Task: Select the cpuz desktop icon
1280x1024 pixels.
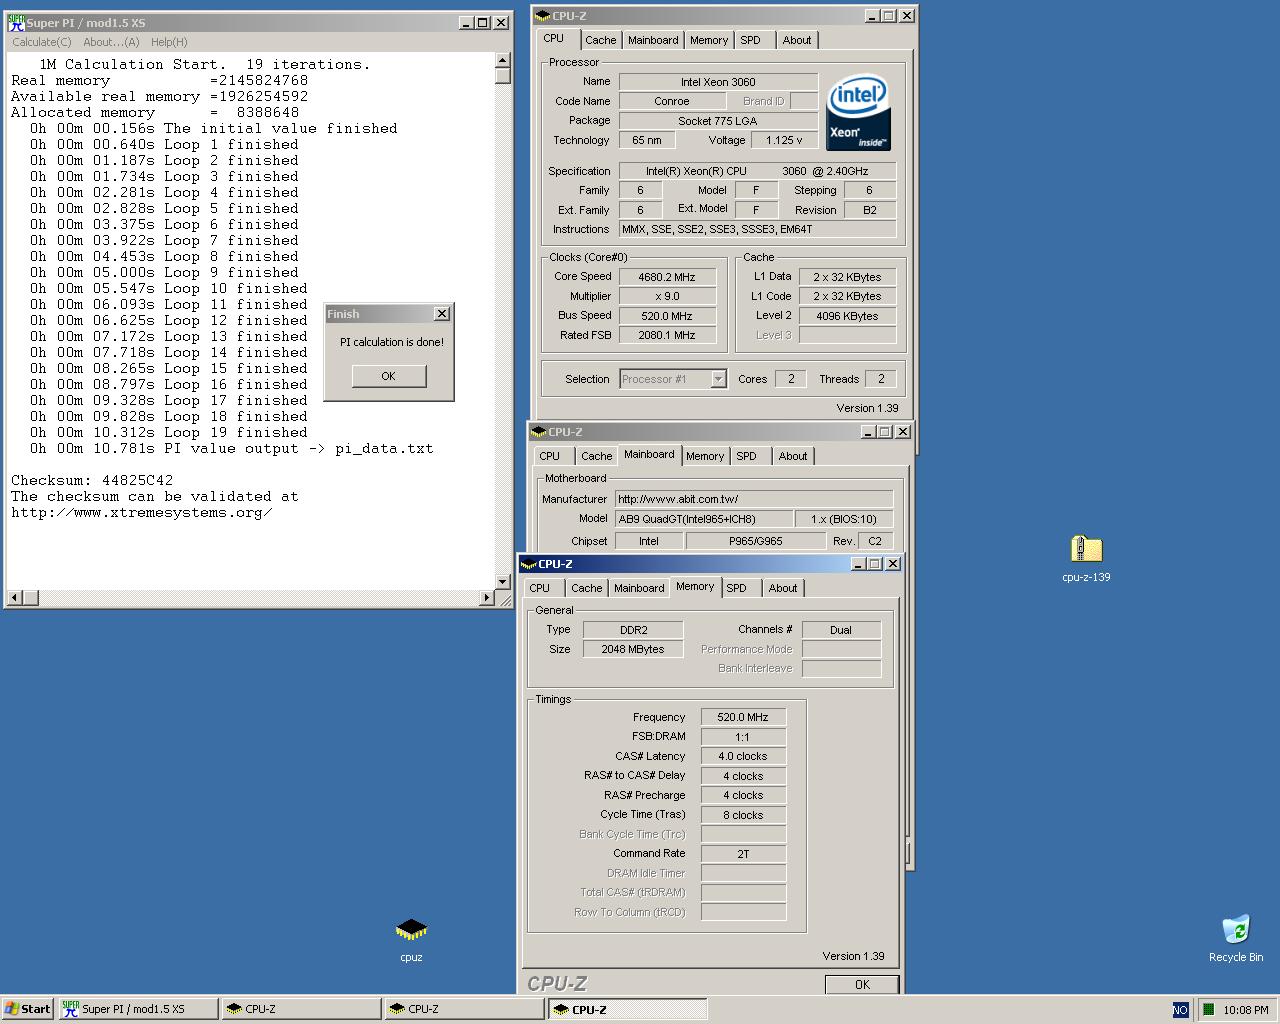Action: 411,930
